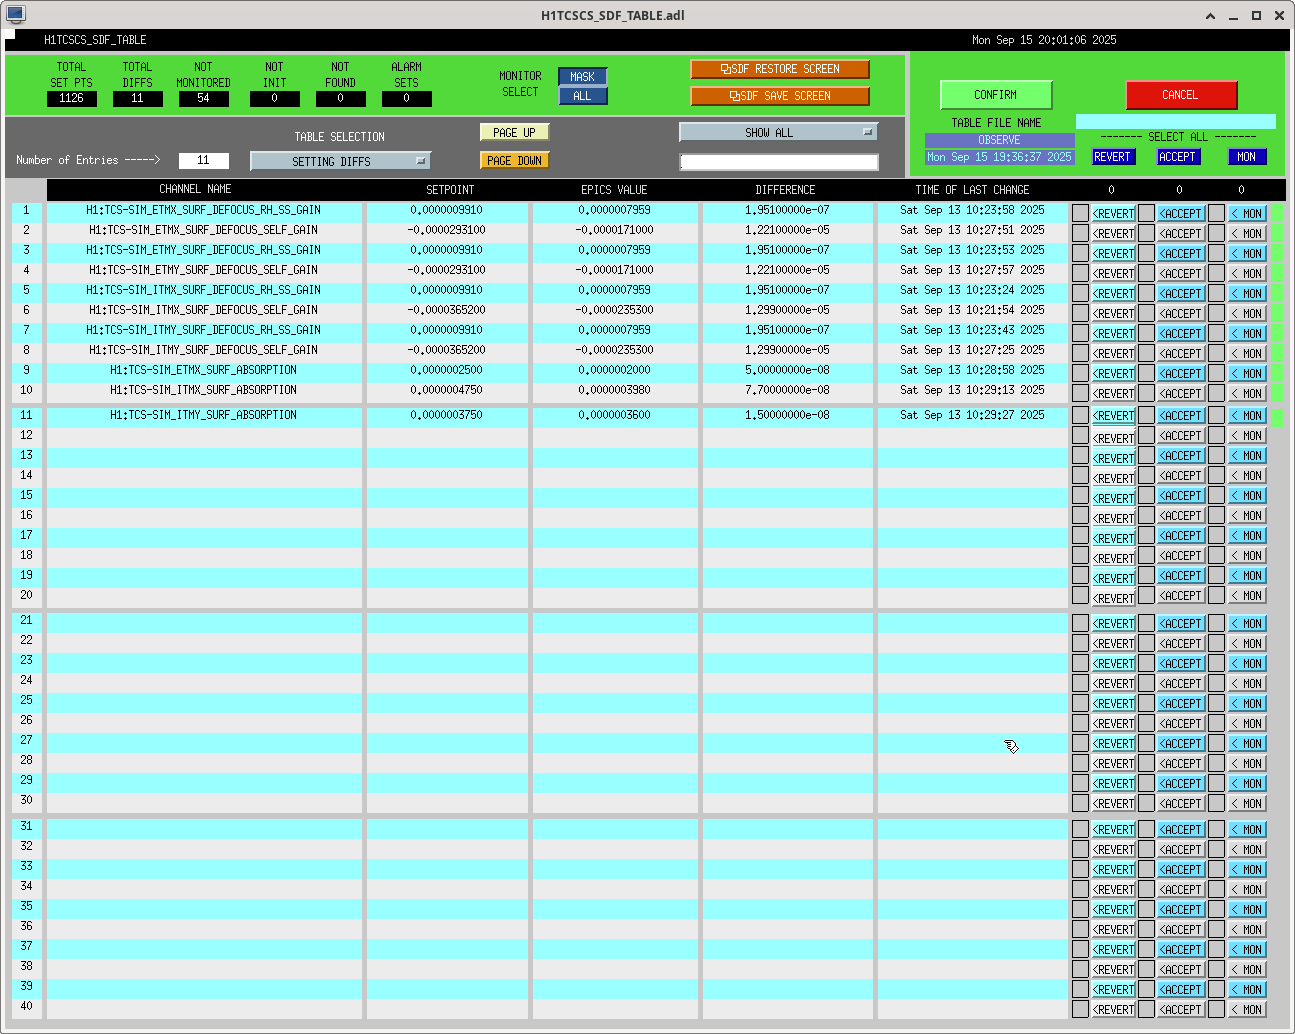Tick the accept checkbox on row 7

click(1146, 333)
